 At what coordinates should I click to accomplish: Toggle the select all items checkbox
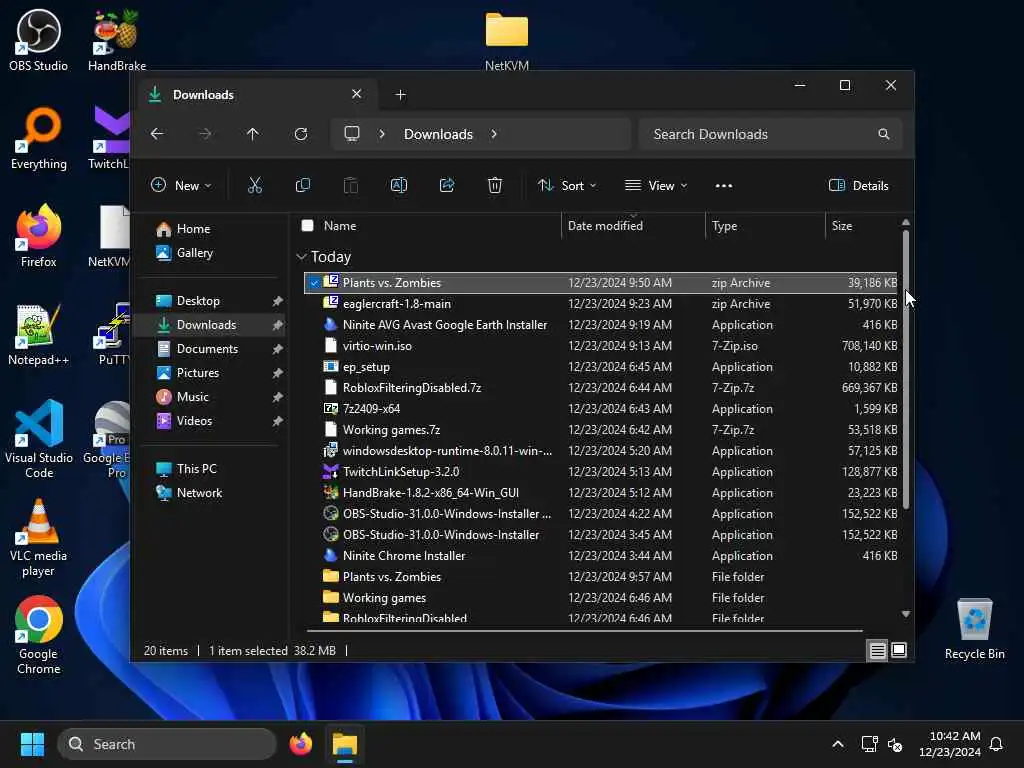(x=308, y=225)
